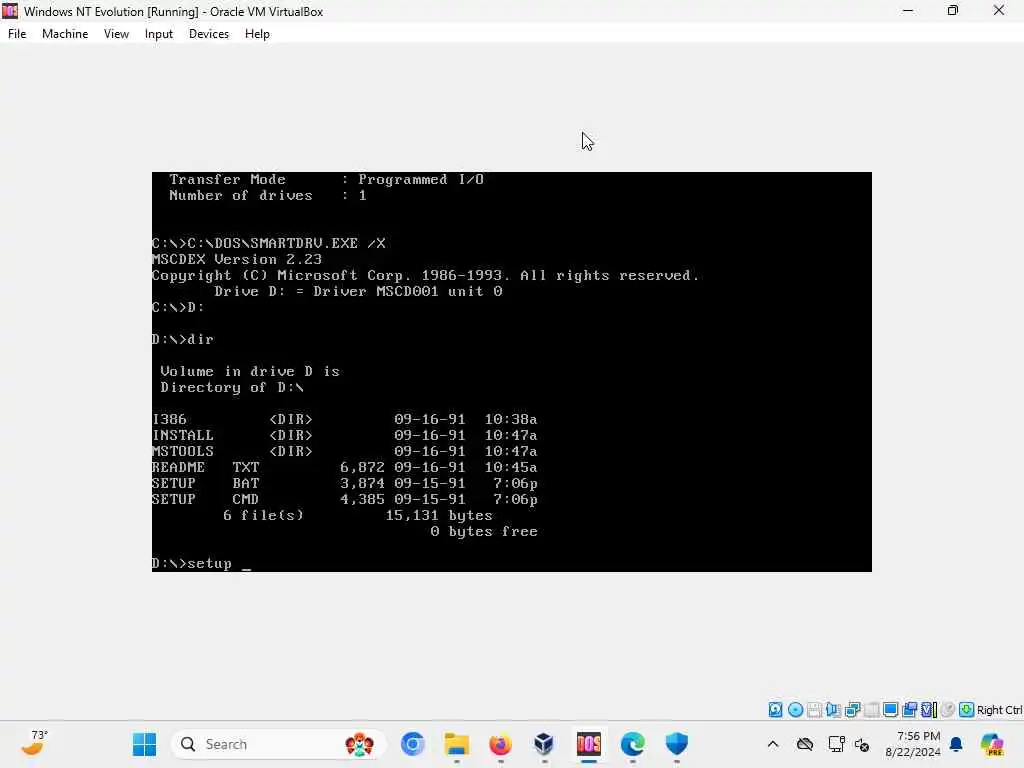Click the network connection tray icon

pyautogui.click(x=836, y=744)
